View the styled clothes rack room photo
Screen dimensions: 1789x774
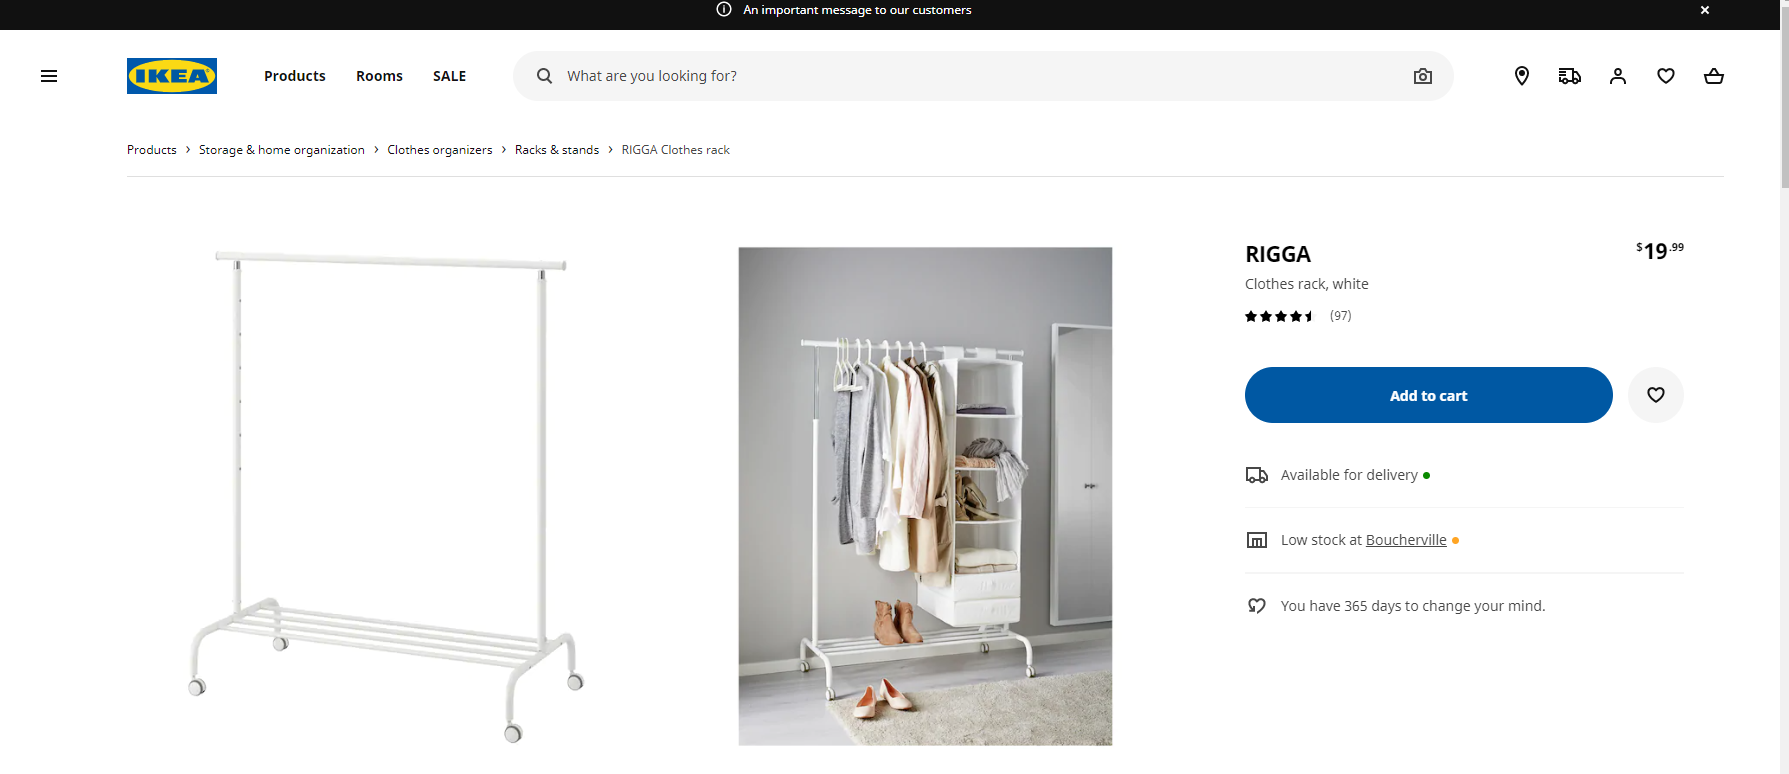tap(924, 496)
